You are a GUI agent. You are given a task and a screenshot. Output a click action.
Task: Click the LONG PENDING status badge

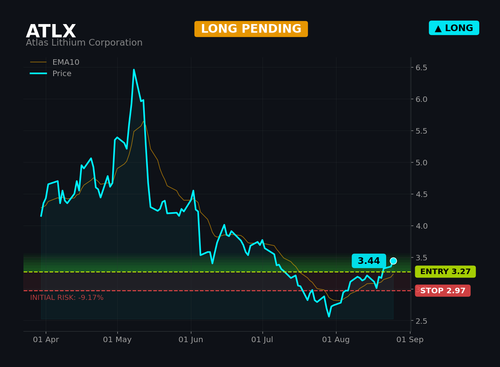[251, 29]
